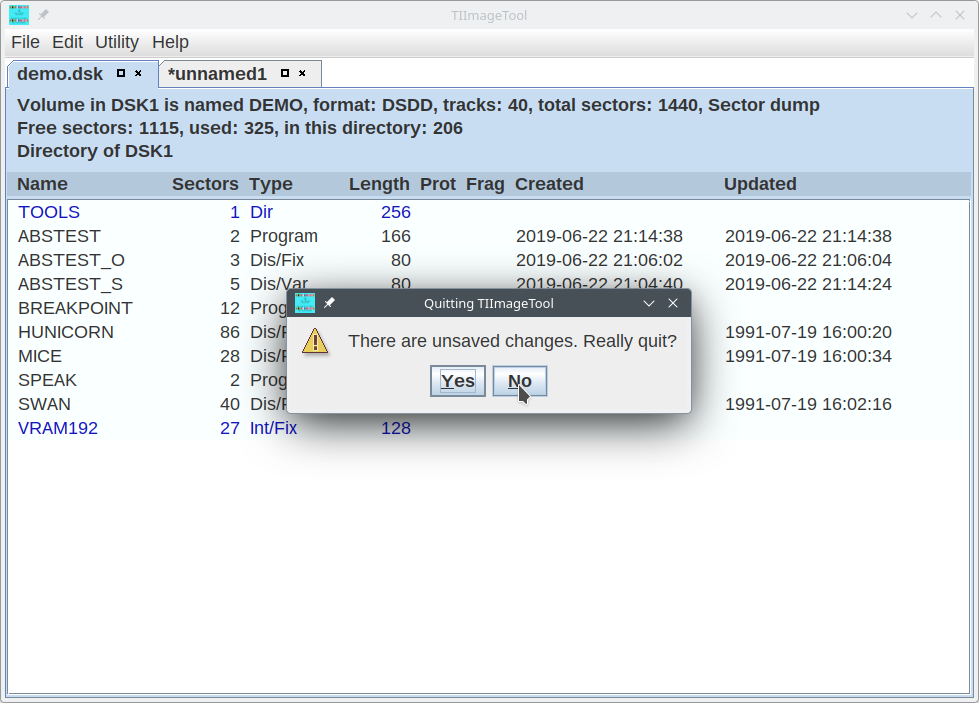Select the VRAM192 file entry
979x703 pixels.
point(58,428)
